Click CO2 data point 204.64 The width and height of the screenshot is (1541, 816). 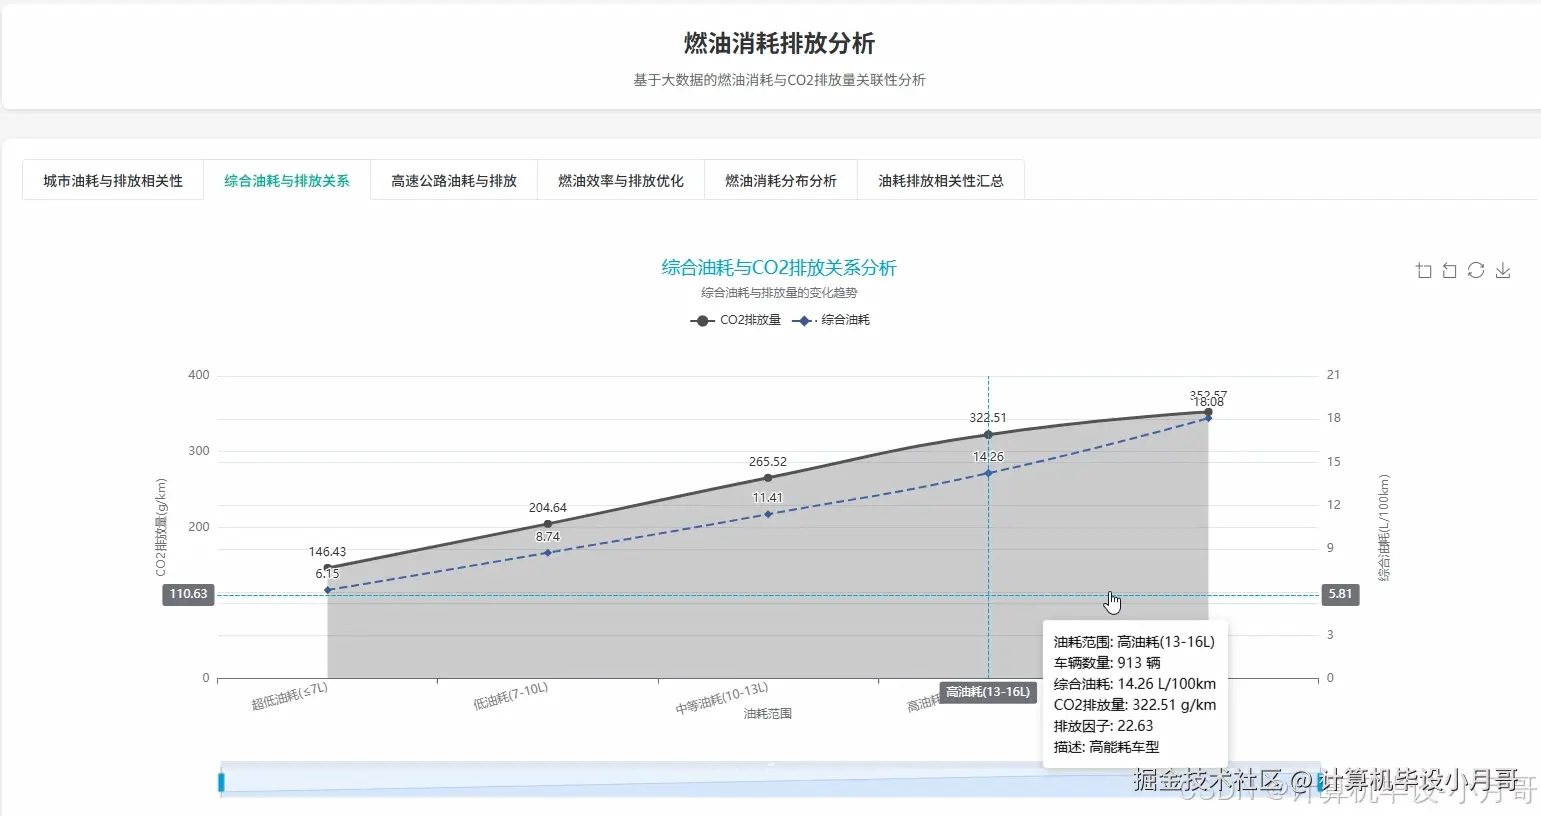[x=547, y=524]
